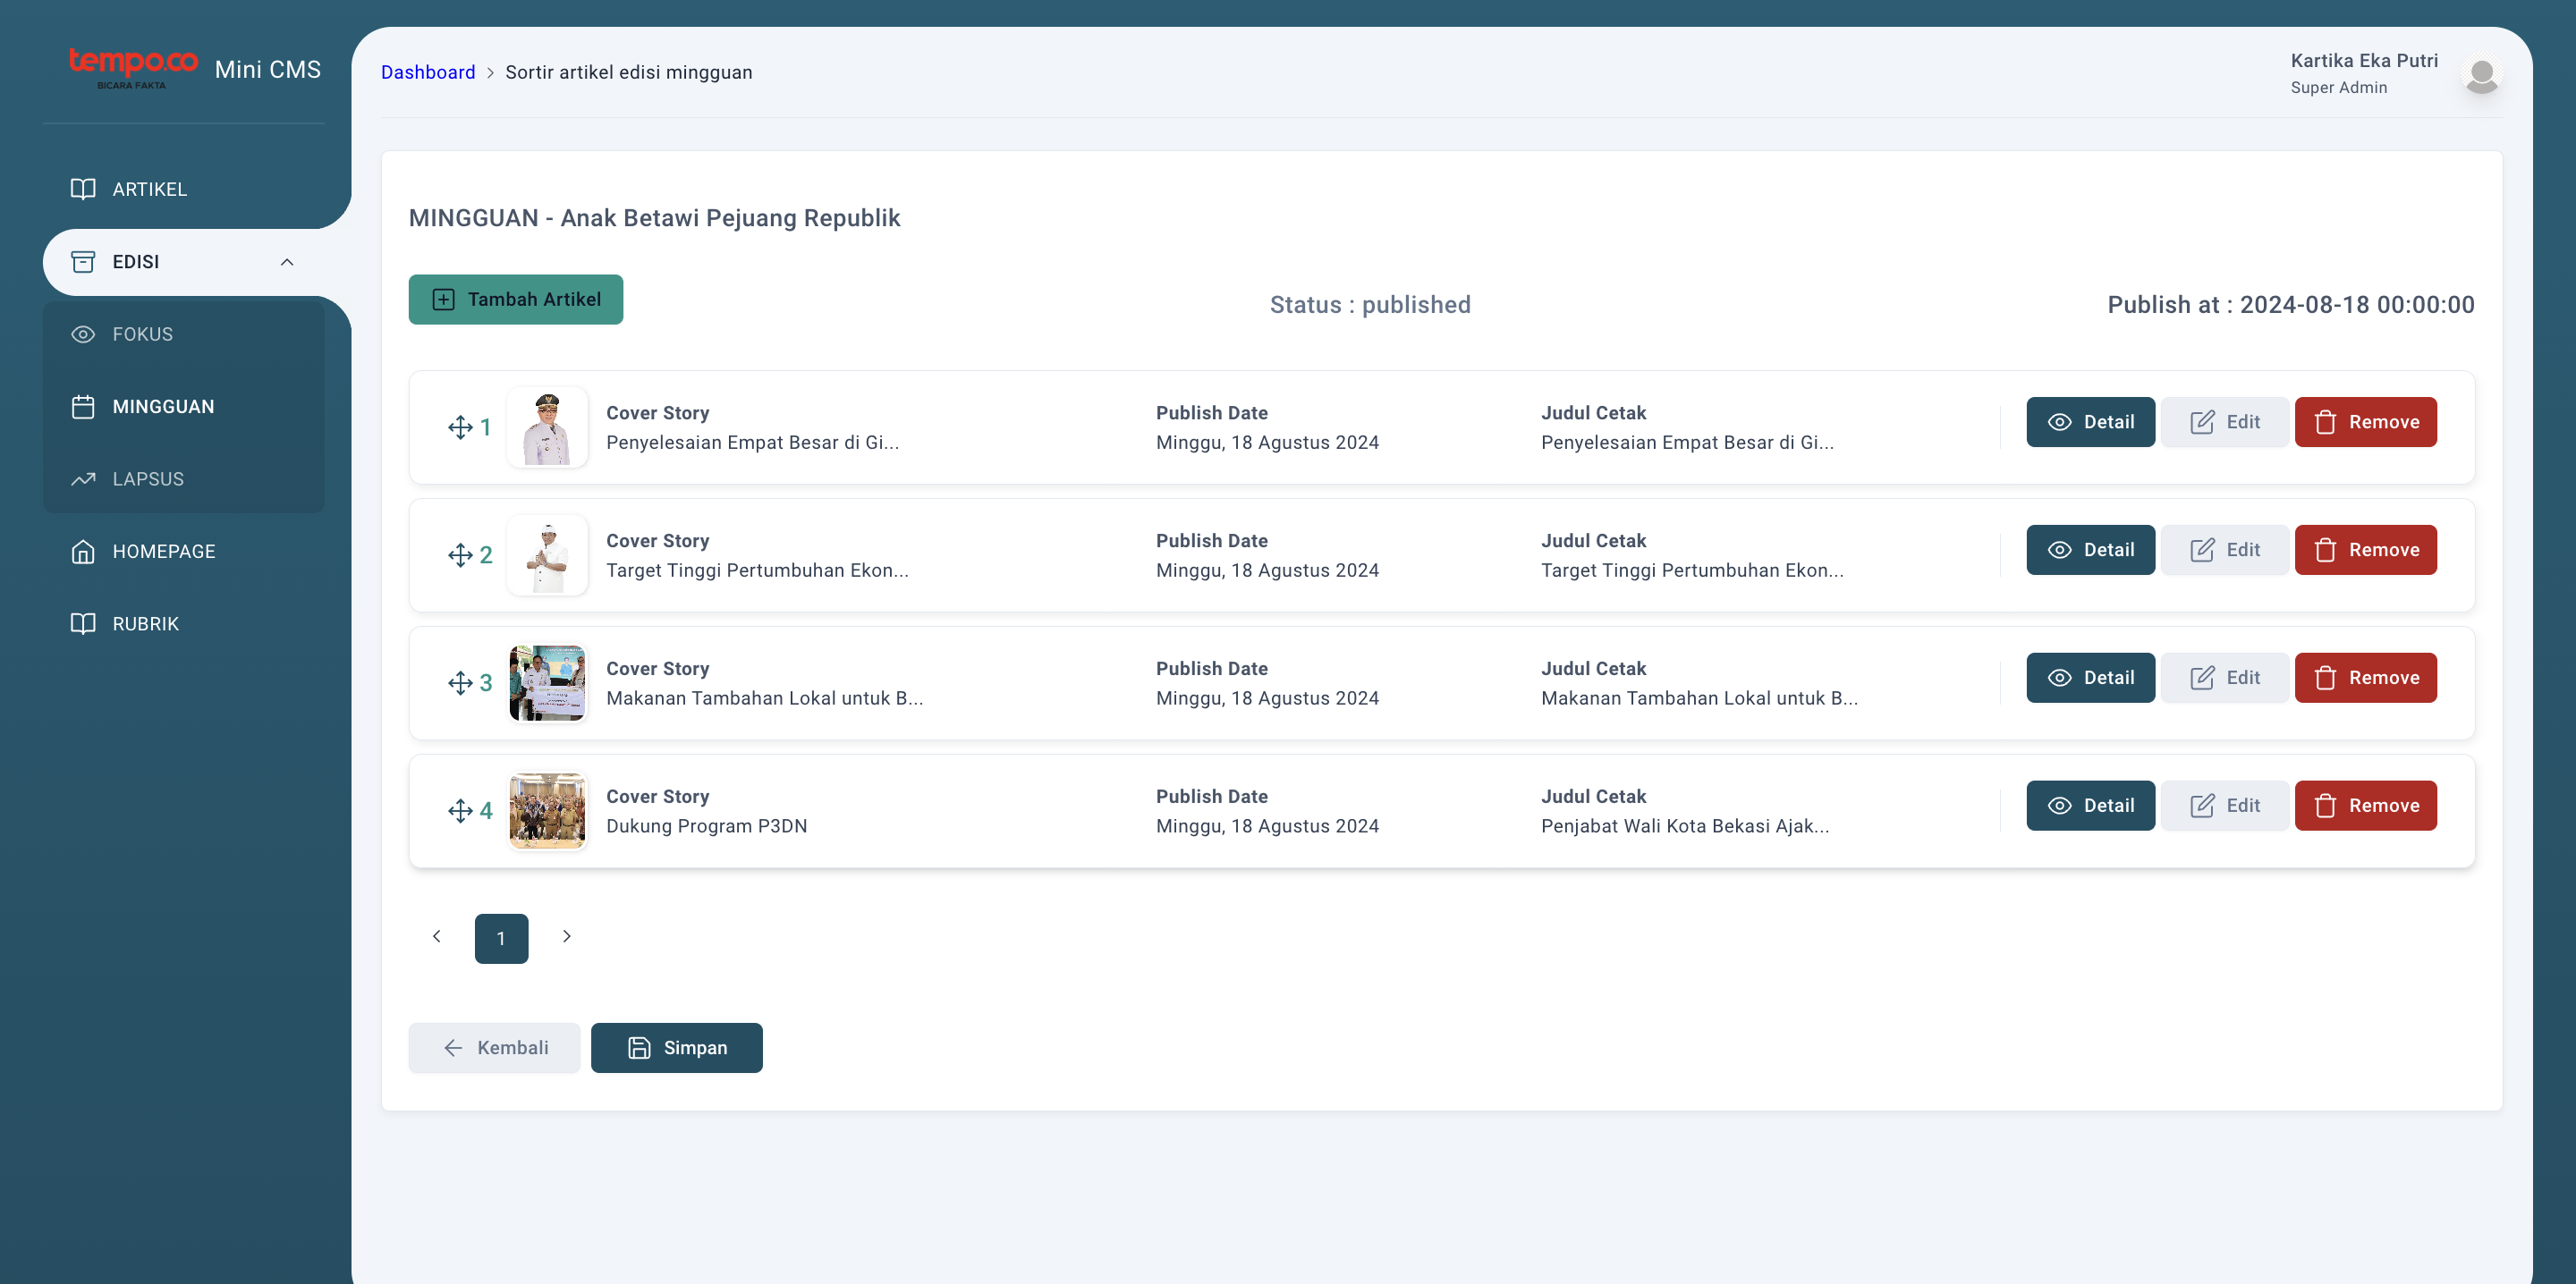This screenshot has height=1284, width=2576.
Task: Collapse the EDISI sidebar menu chevron
Action: (x=287, y=262)
